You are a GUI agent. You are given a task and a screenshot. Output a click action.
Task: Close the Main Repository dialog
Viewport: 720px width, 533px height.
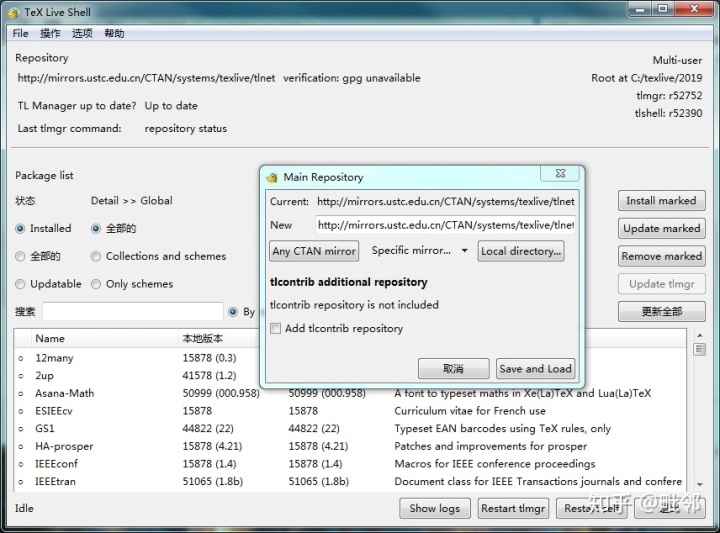[x=560, y=174]
